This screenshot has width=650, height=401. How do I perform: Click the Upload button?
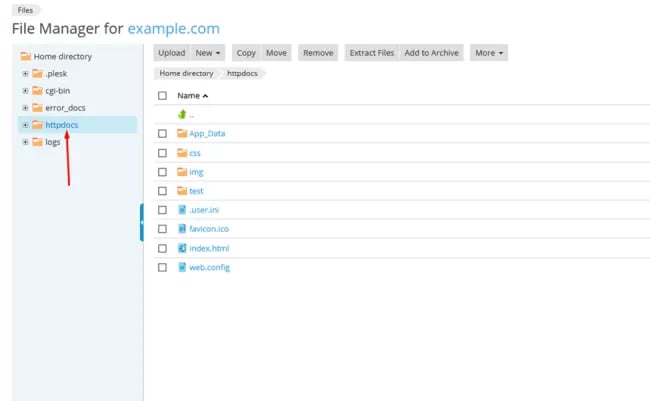(172, 53)
